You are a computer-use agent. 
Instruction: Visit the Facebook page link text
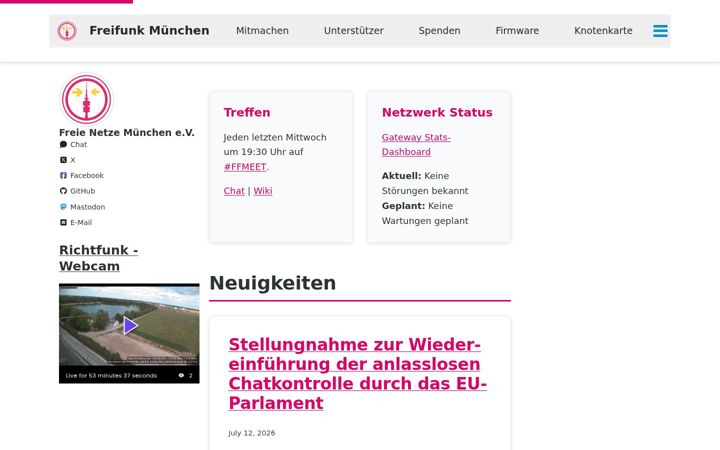pos(87,175)
